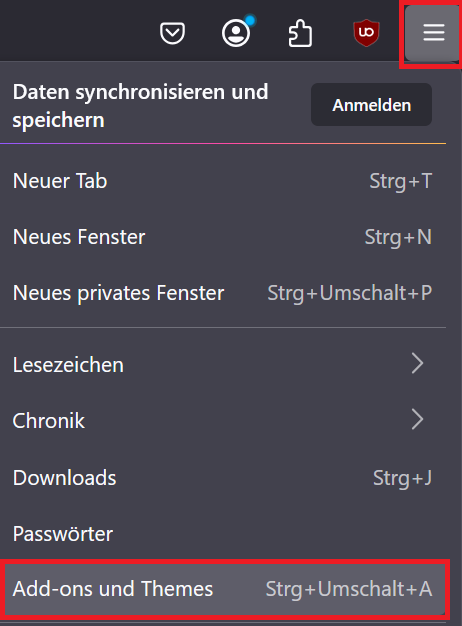Click the blue notification dot on account avatar
The width and height of the screenshot is (462, 626).
(x=250, y=20)
